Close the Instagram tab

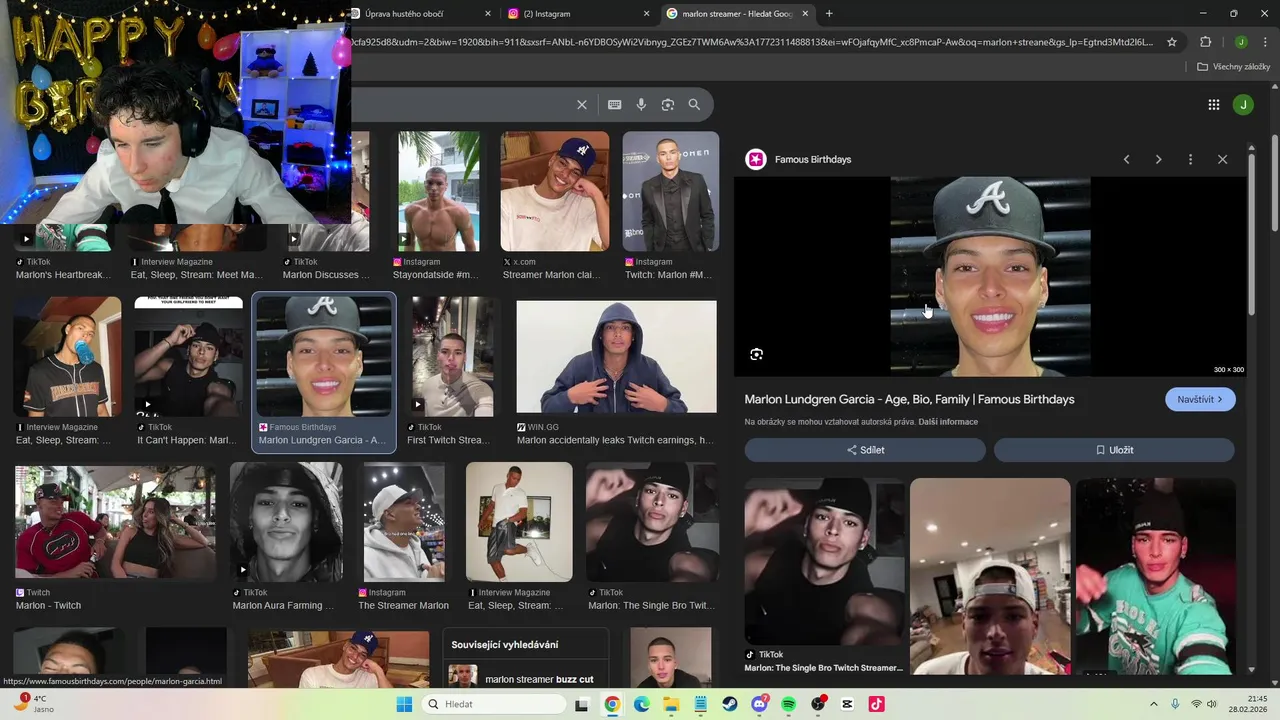pyautogui.click(x=646, y=14)
